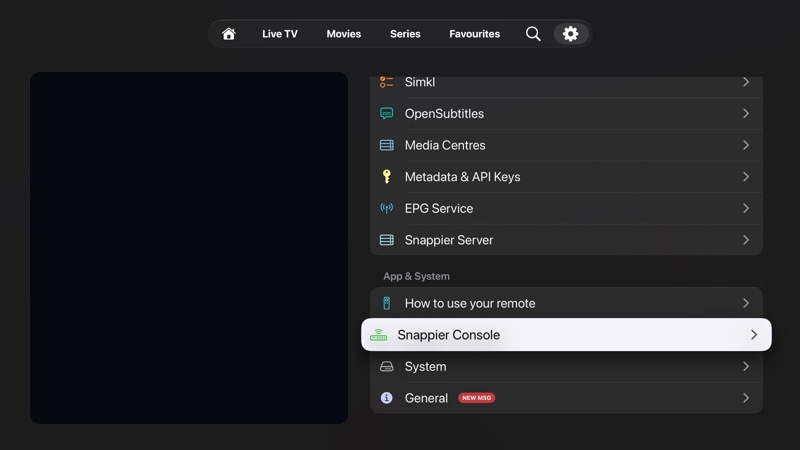Go to the Home screen icon
This screenshot has height=450, width=800.
pyautogui.click(x=229, y=34)
